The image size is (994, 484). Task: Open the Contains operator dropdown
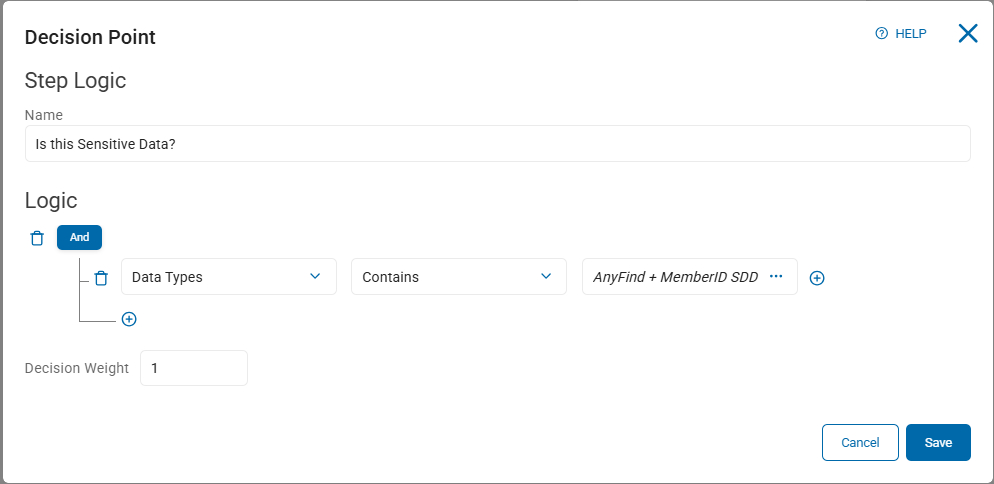tap(458, 277)
